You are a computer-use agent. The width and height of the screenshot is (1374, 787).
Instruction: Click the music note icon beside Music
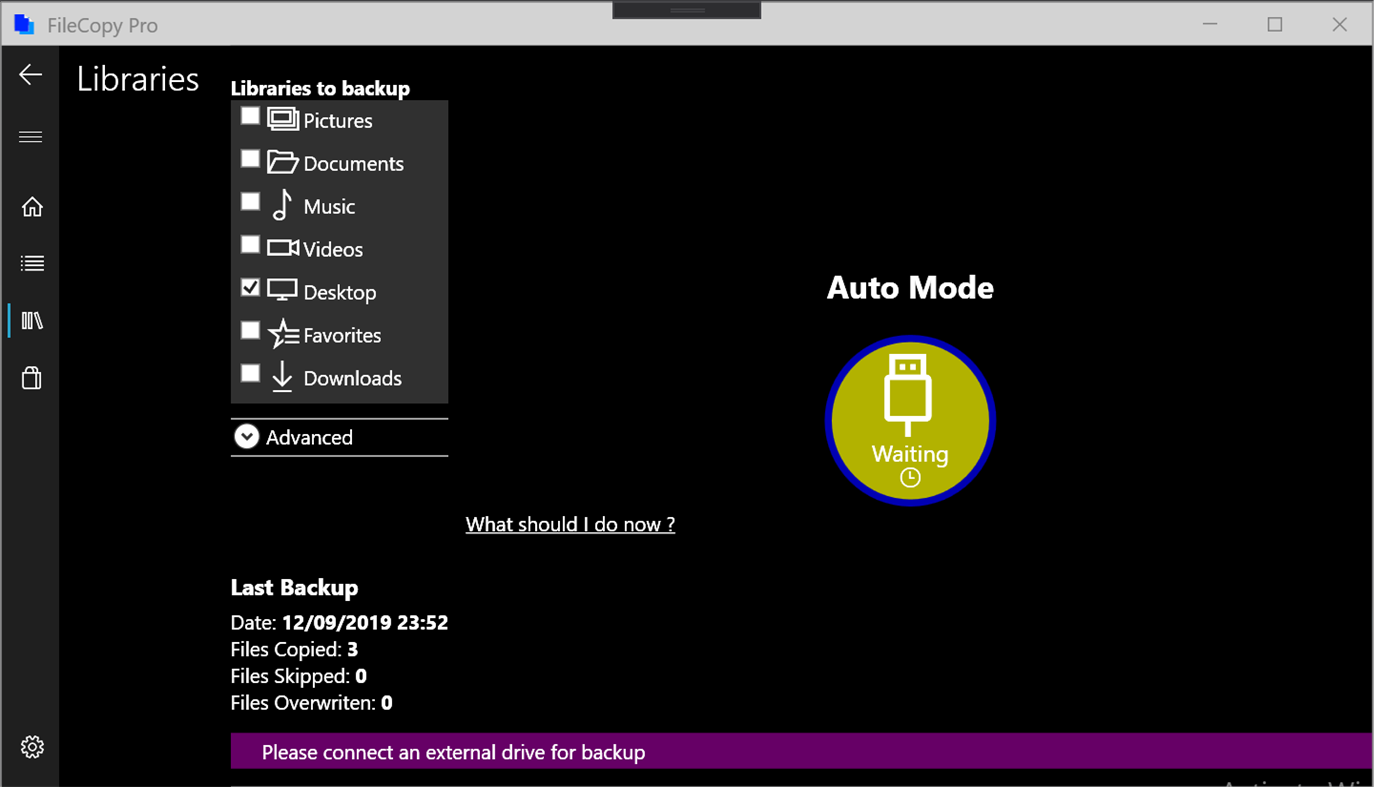[x=281, y=205]
